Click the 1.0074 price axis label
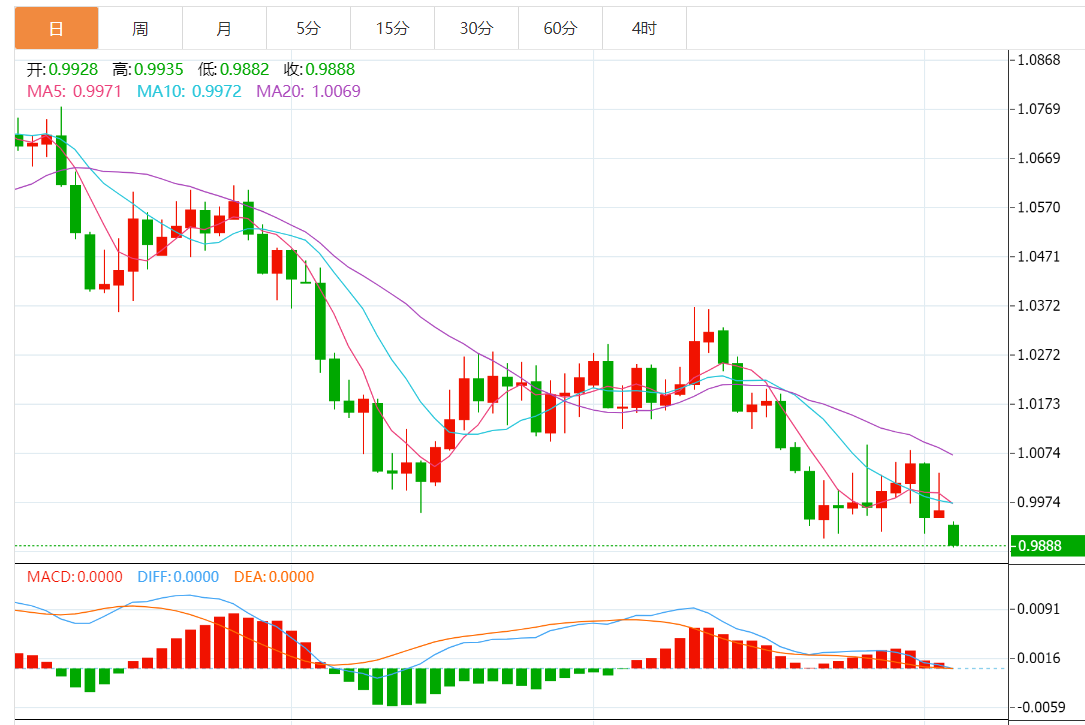Screen dimensions: 1085x725 1039,453
